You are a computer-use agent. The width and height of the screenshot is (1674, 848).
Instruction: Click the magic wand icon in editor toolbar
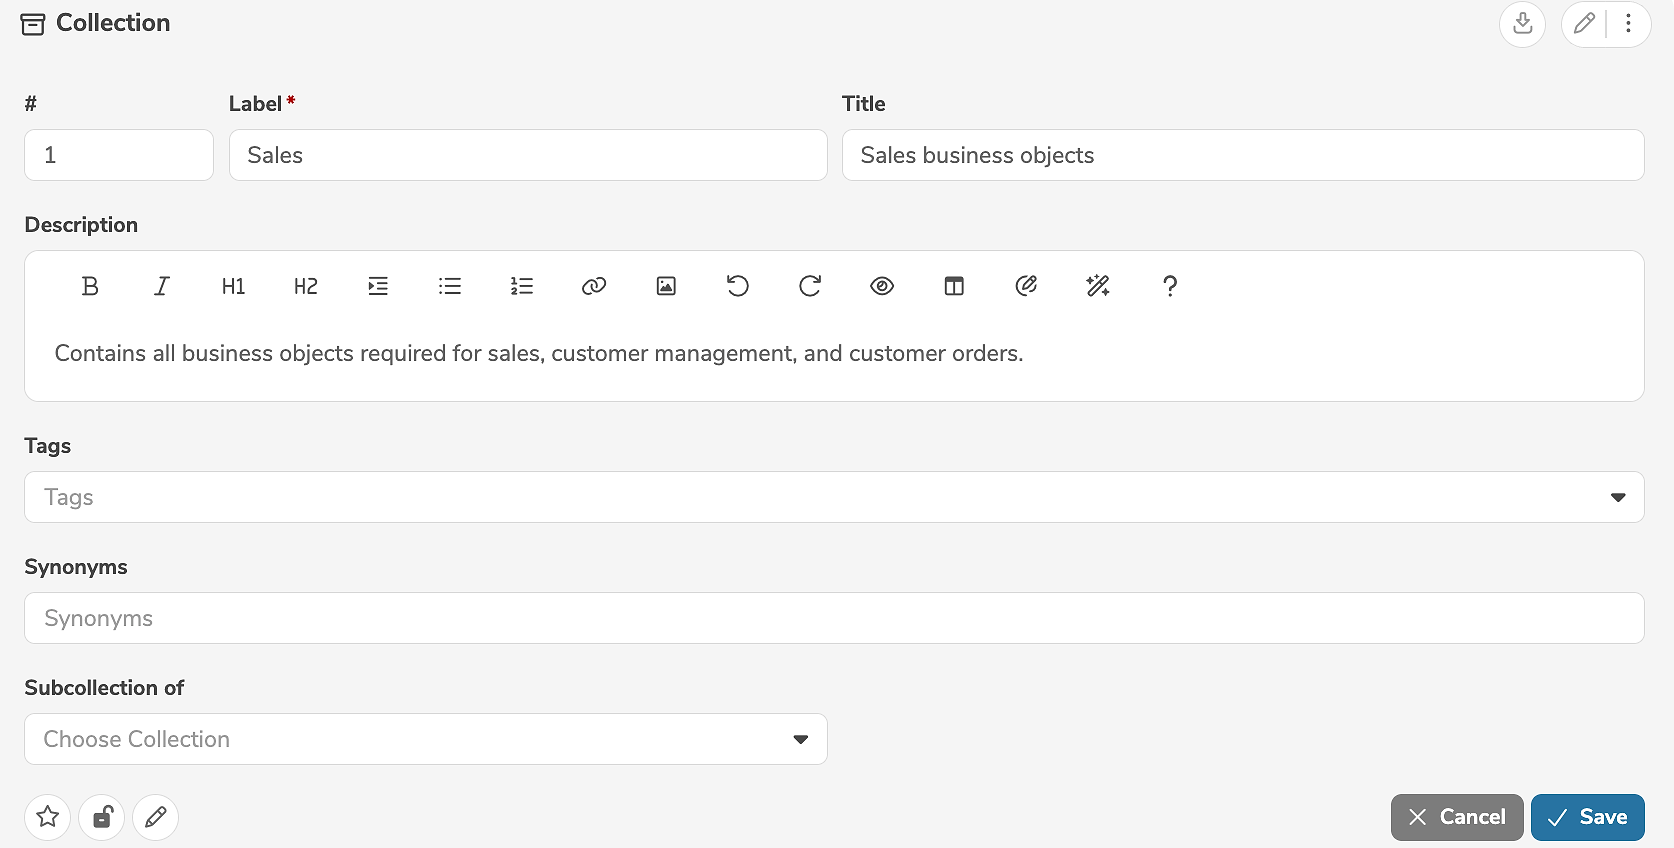1098,287
